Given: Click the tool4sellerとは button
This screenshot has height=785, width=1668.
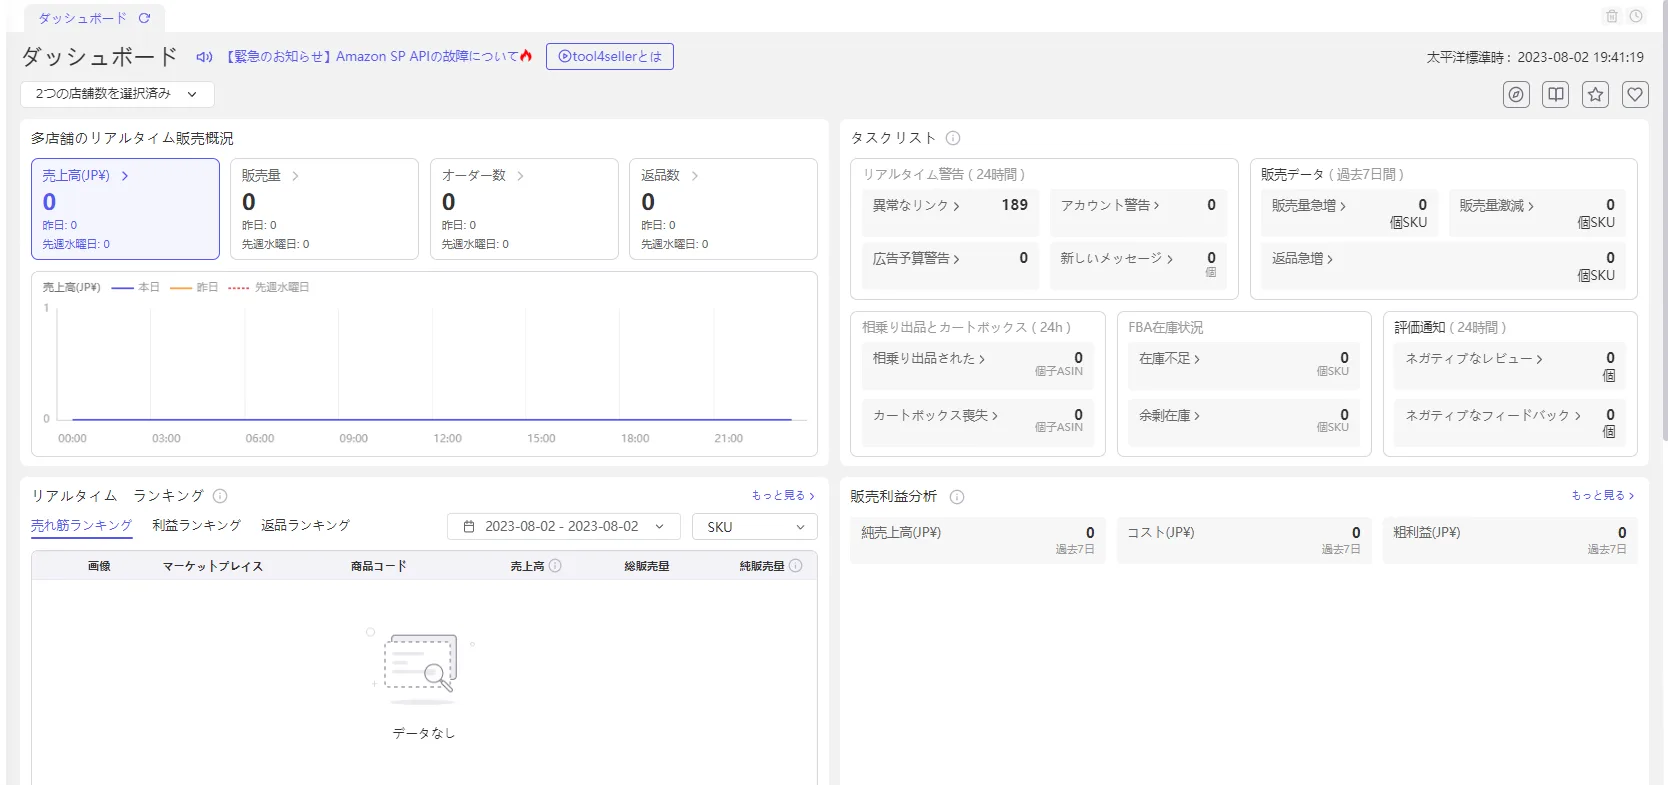Looking at the screenshot, I should (x=610, y=57).
